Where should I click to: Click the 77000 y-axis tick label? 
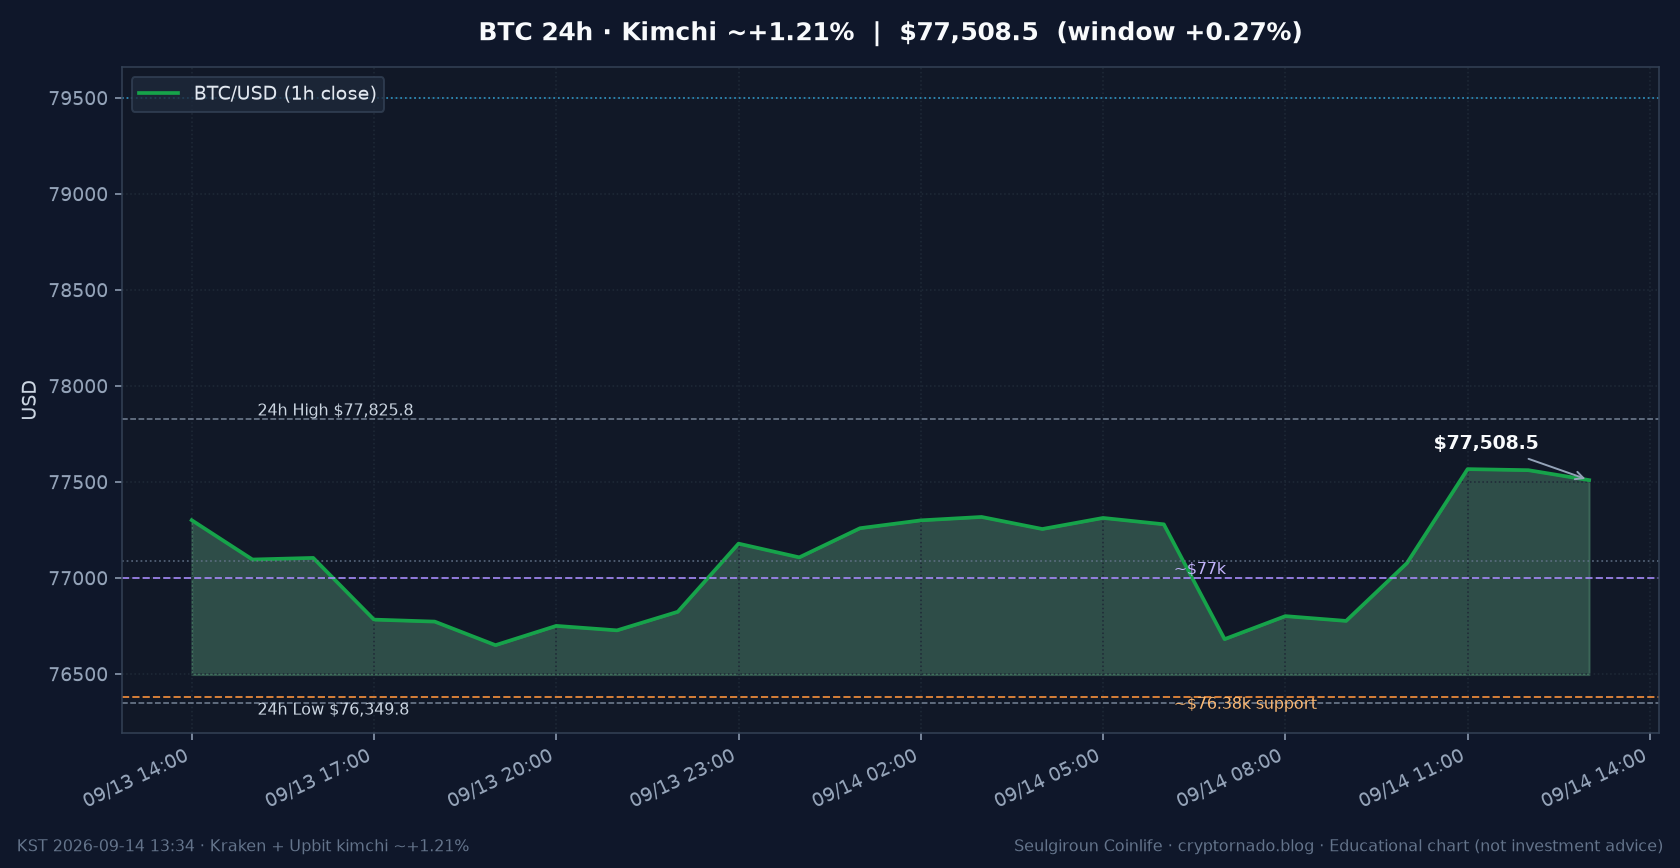click(x=78, y=578)
